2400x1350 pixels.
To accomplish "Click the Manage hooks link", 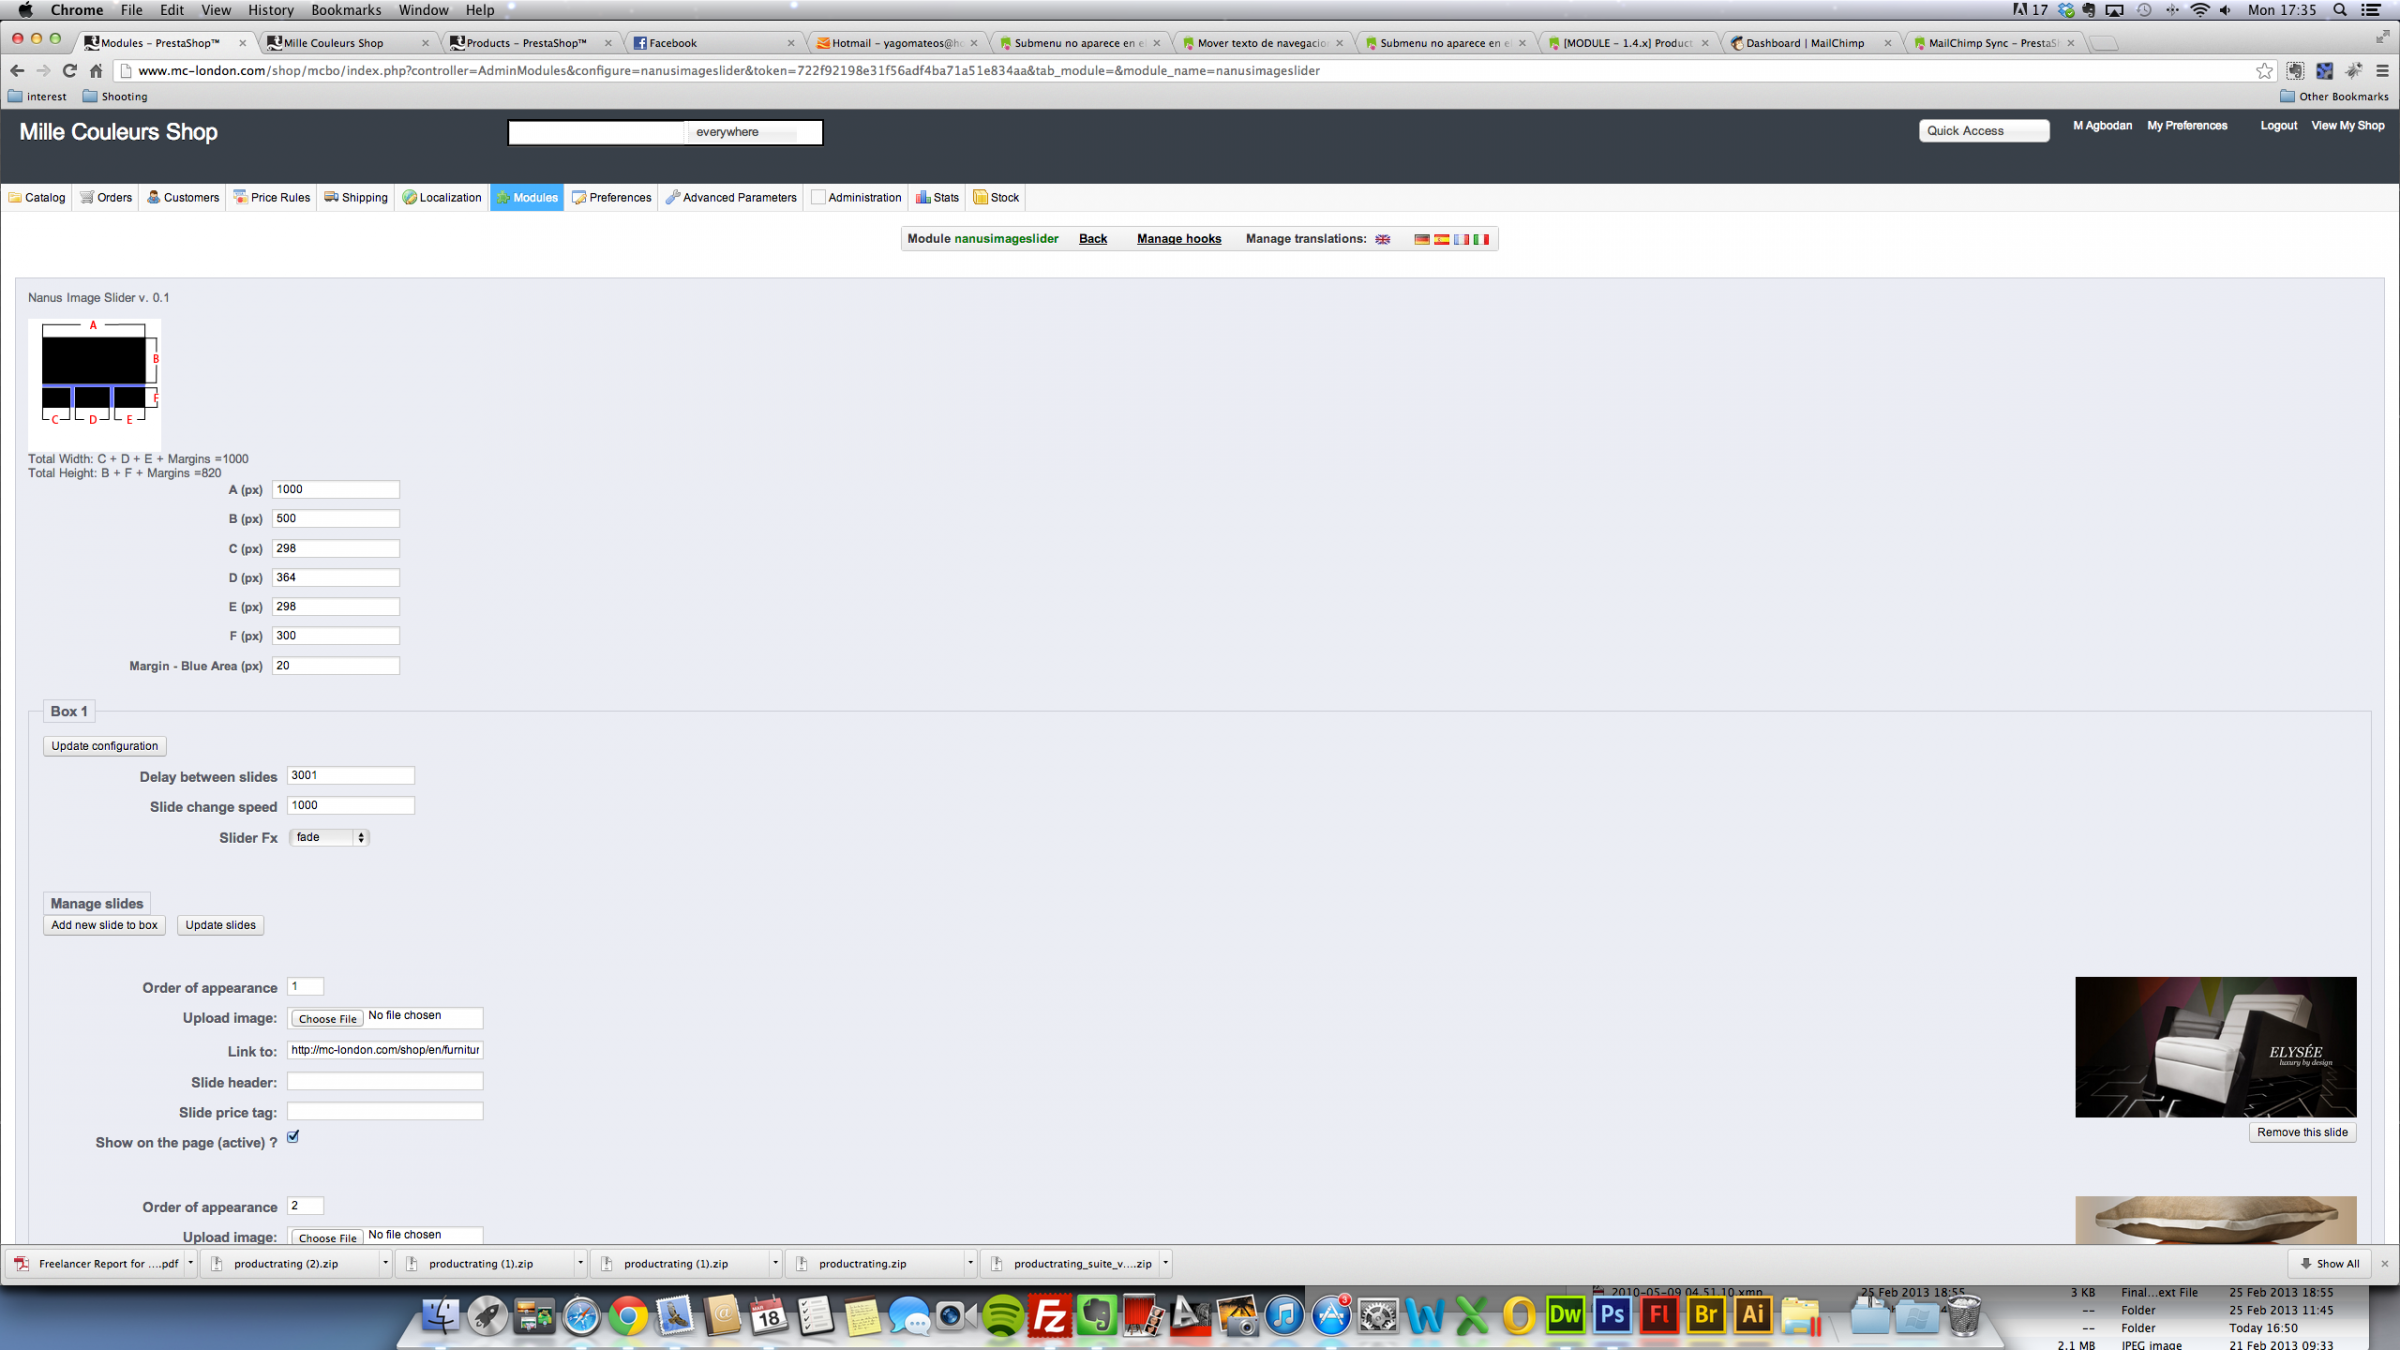I will 1178,239.
